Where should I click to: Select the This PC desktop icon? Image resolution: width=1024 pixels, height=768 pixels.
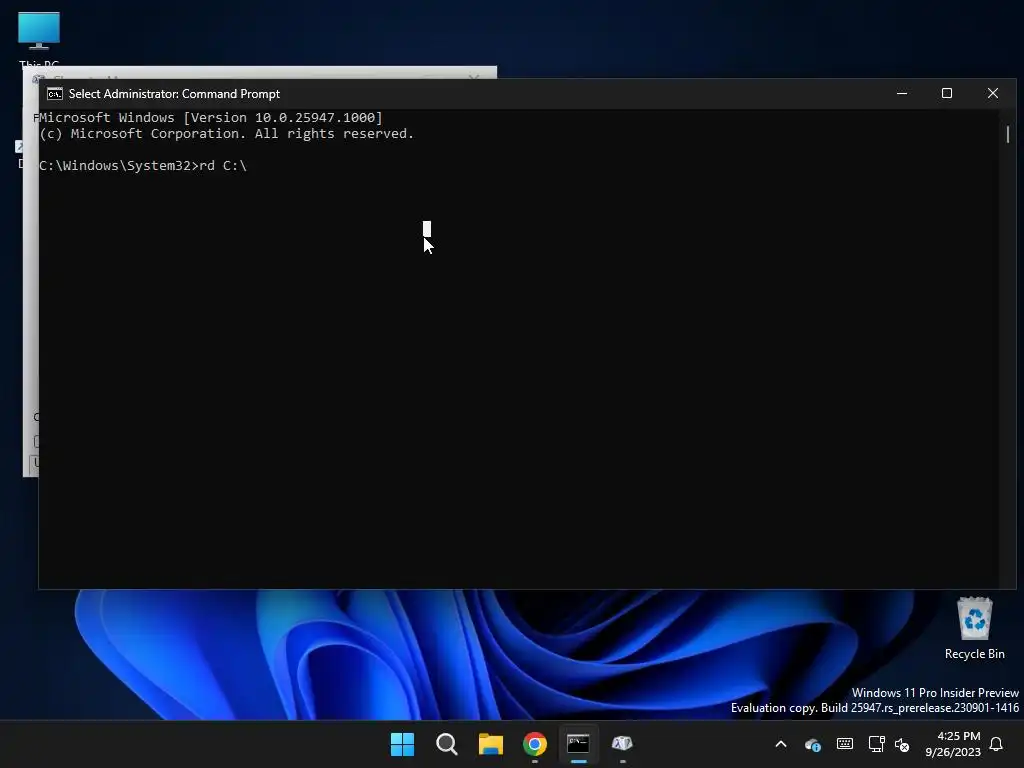pyautogui.click(x=39, y=39)
